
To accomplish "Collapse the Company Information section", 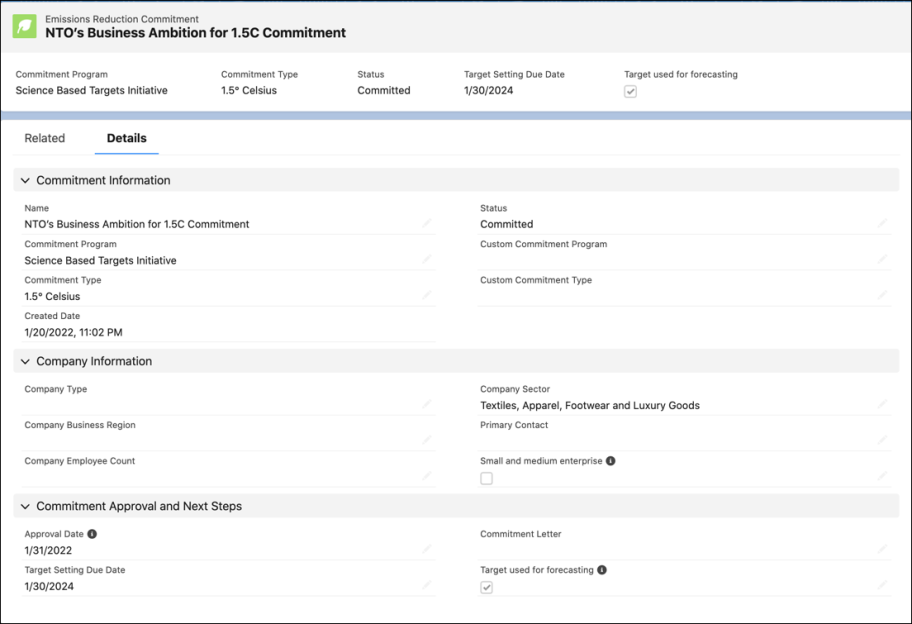I will point(25,361).
